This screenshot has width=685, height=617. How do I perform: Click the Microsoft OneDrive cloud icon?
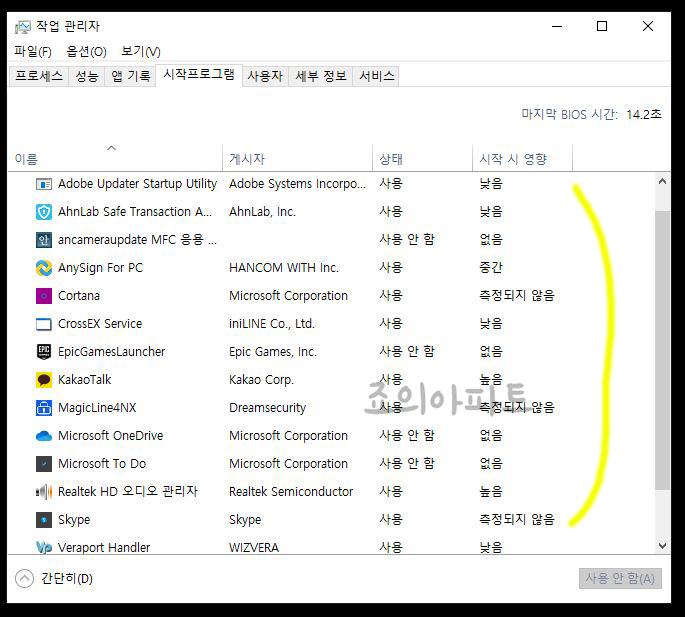coord(44,436)
